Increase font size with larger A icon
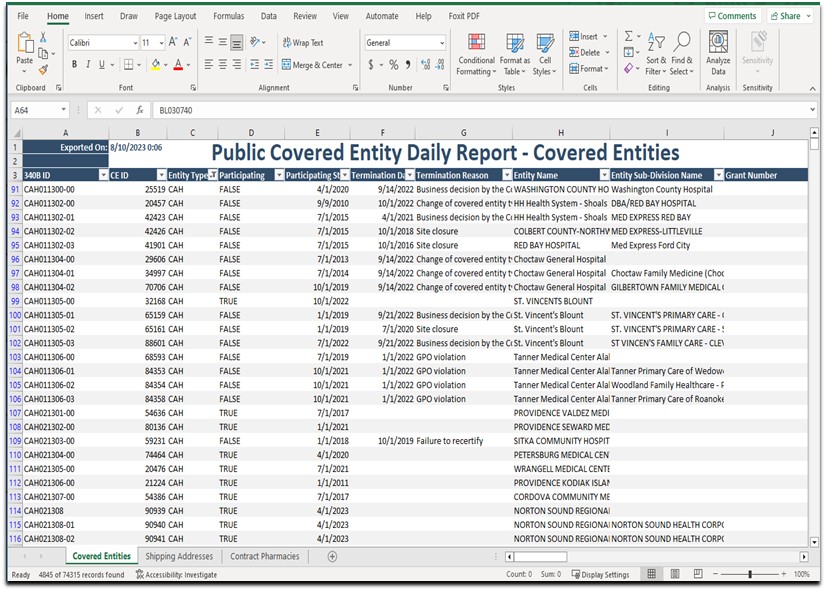826x591 pixels. [x=173, y=42]
